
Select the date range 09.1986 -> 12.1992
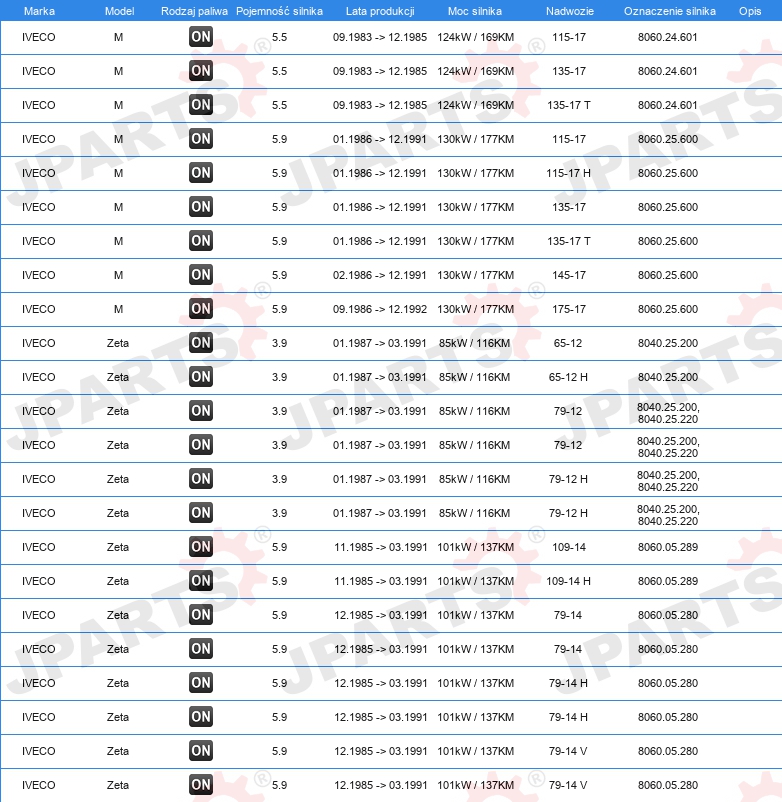pos(379,309)
